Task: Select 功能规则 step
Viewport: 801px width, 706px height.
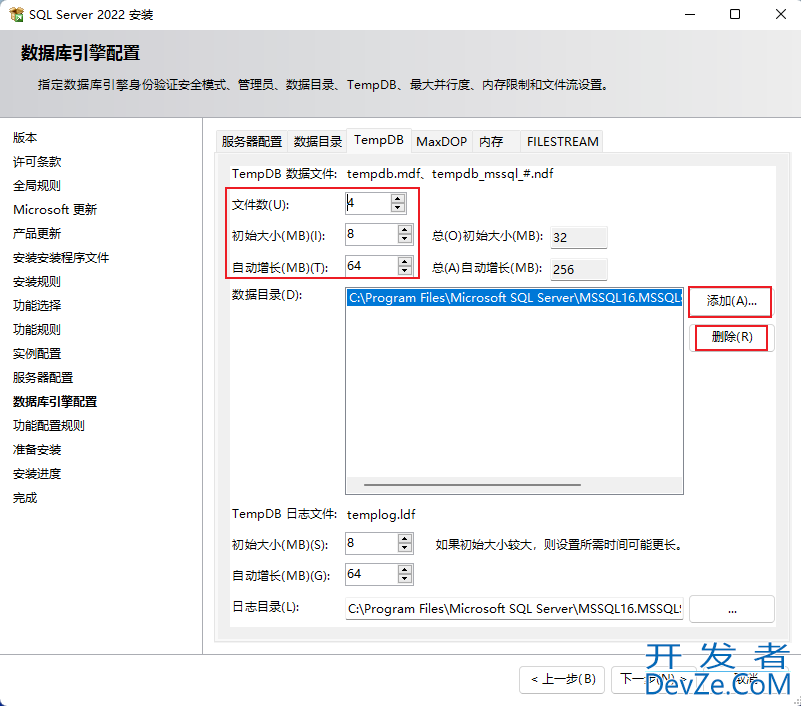Action: click(x=37, y=330)
